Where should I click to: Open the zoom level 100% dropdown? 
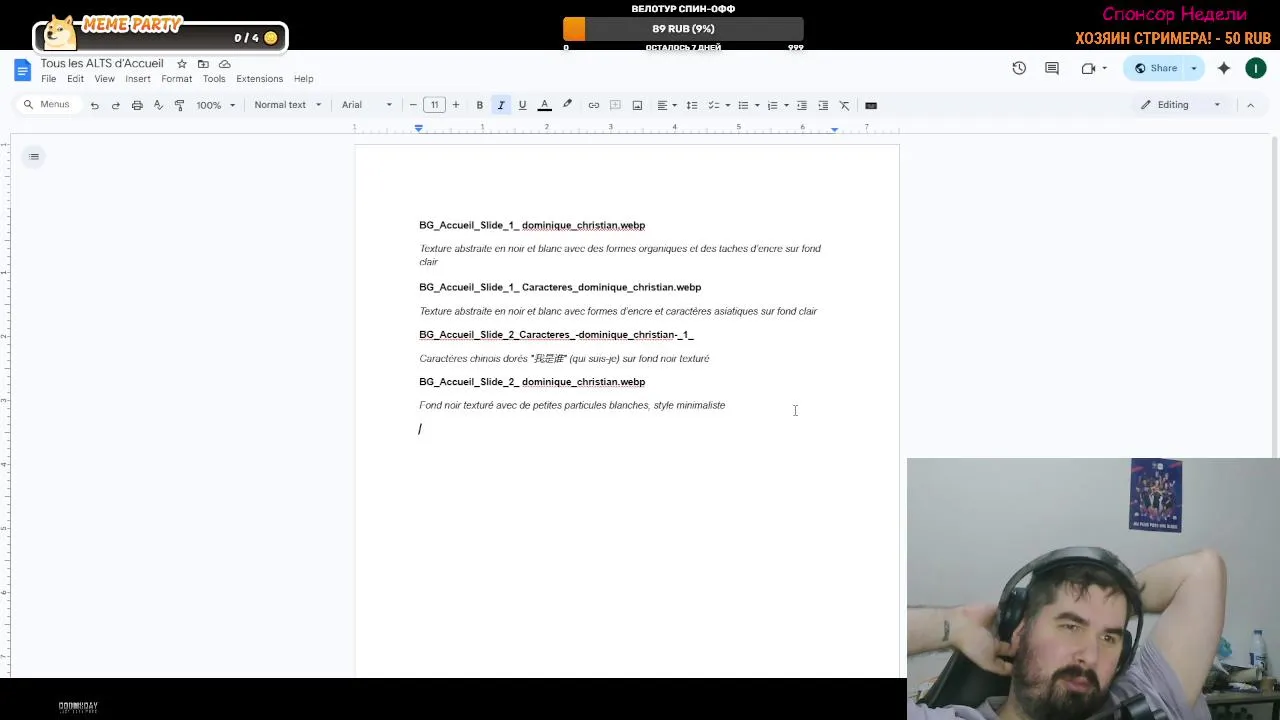[x=216, y=105]
